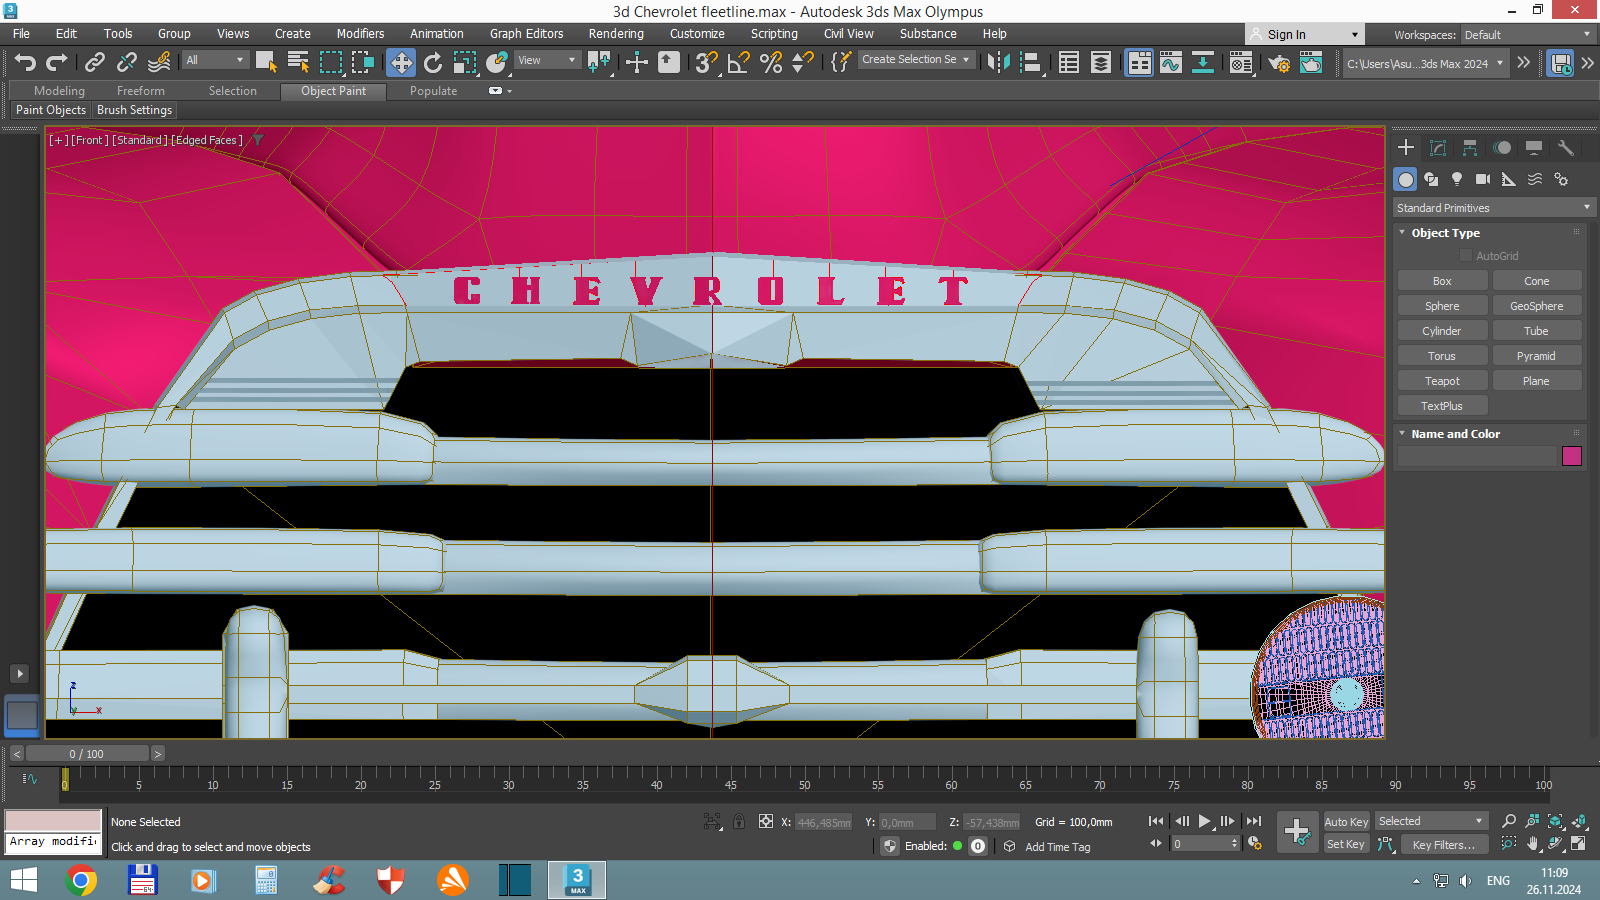1600x900 pixels.
Task: Open the Layer Explorer icon
Action: click(1101, 63)
